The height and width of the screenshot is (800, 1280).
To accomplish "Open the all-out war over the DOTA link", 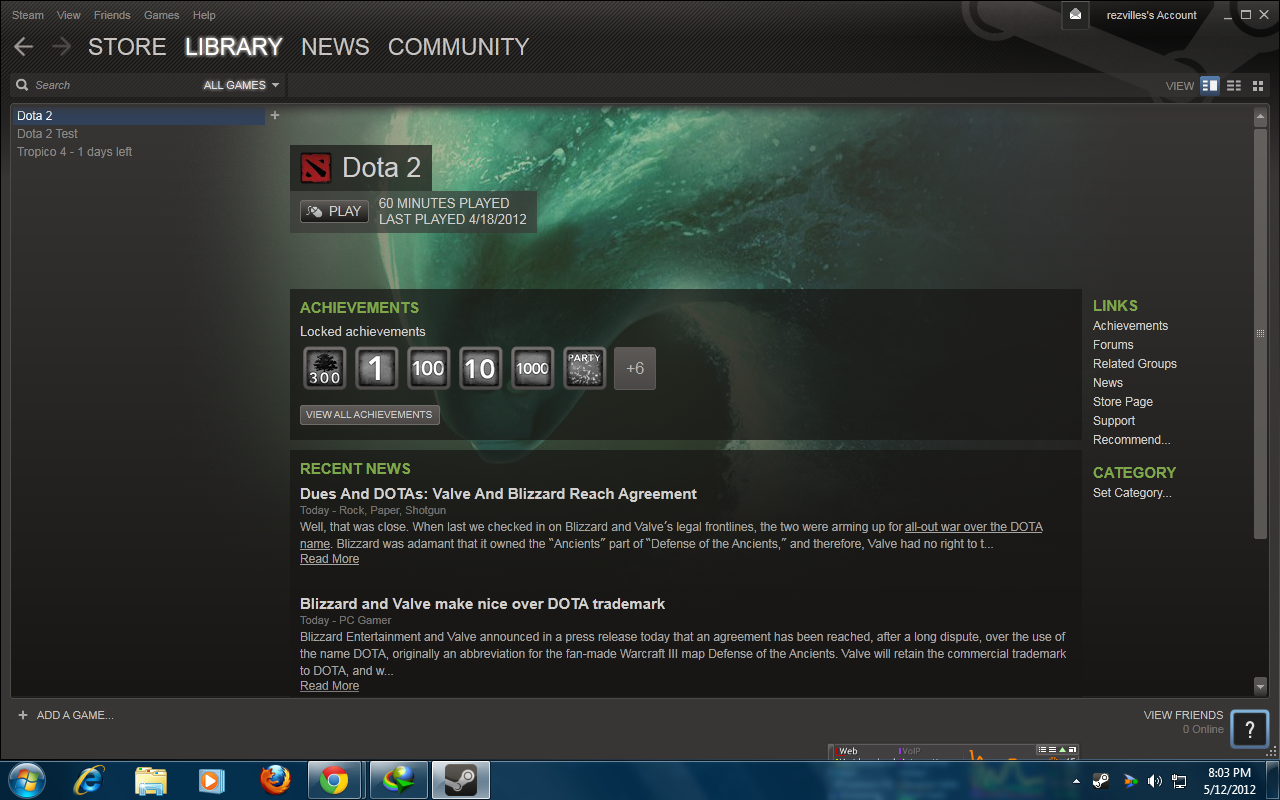I will point(974,527).
